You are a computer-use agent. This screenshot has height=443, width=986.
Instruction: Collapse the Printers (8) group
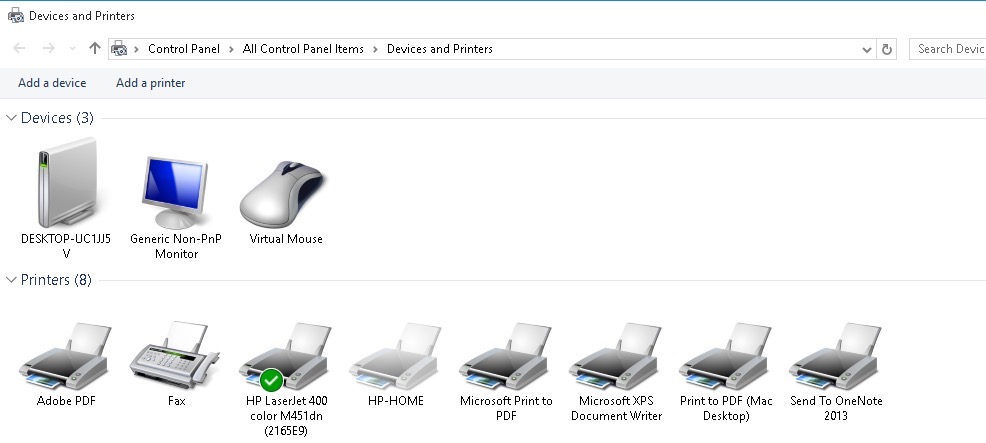(11, 280)
